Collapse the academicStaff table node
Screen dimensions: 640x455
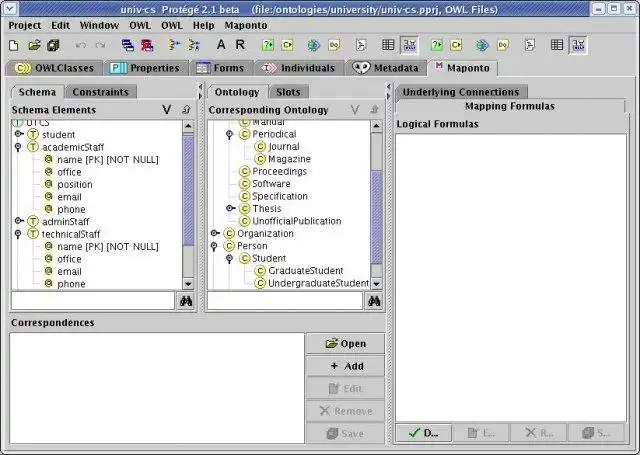(18, 147)
